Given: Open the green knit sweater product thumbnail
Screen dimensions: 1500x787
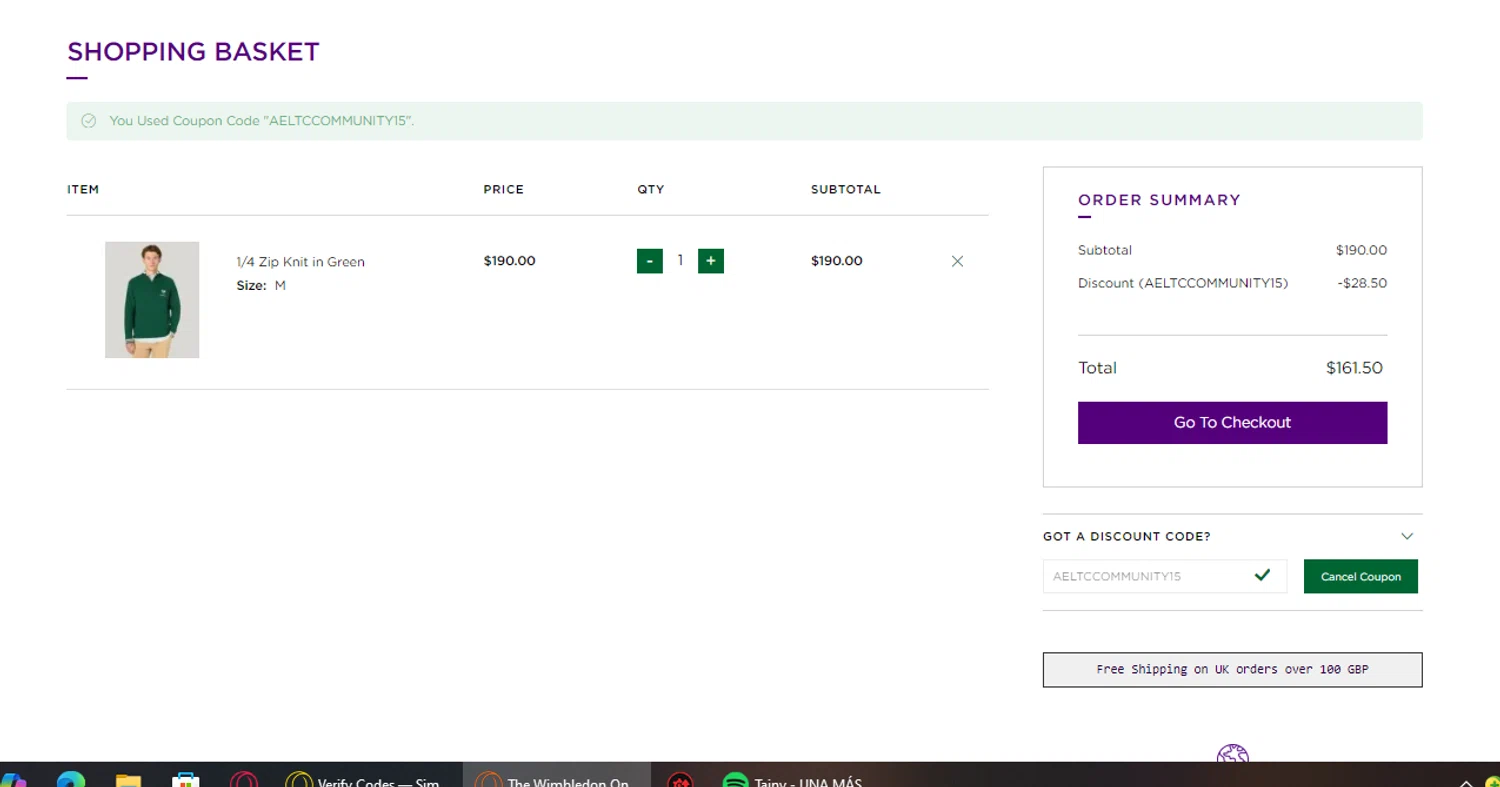Looking at the screenshot, I should pos(152,300).
